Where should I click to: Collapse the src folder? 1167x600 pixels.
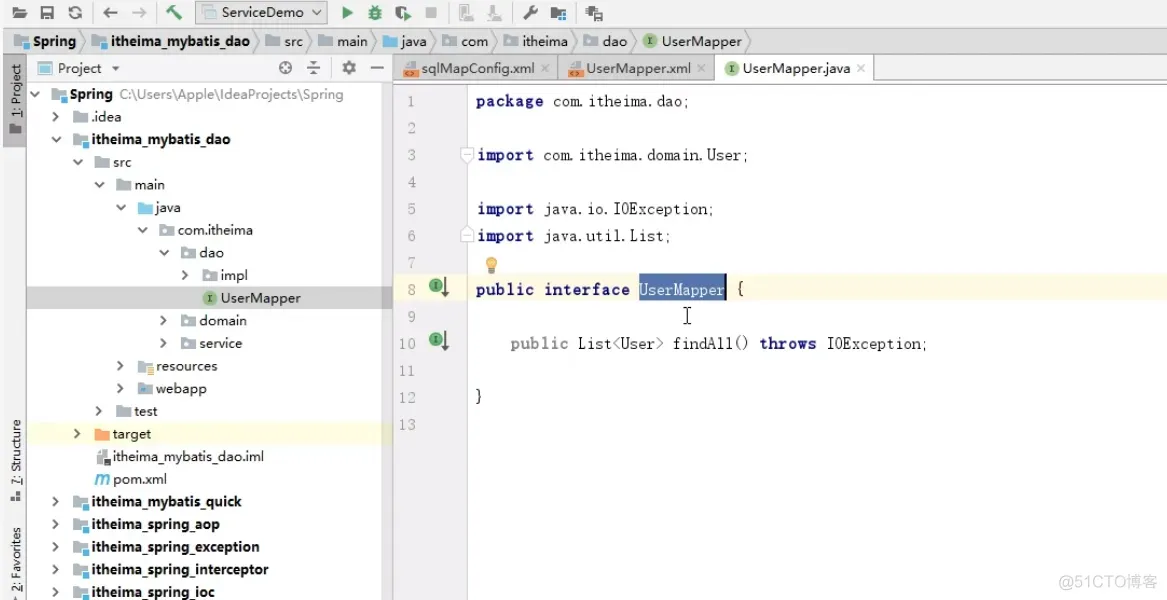coord(77,162)
